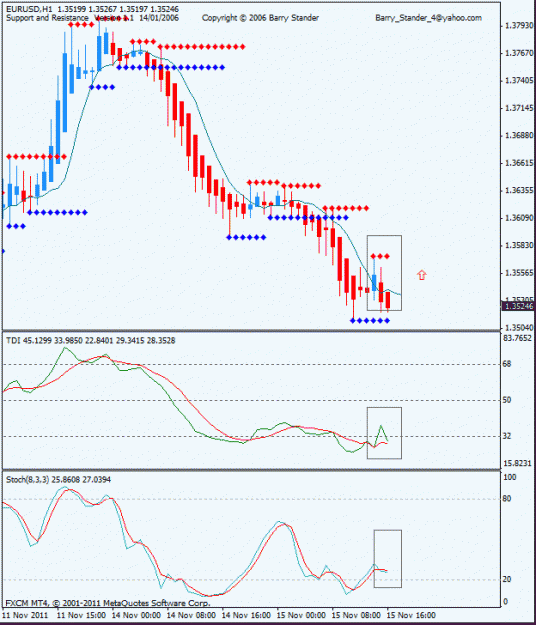Click the Stochastic level 80 label
This screenshot has height=625, width=536.
[507, 499]
